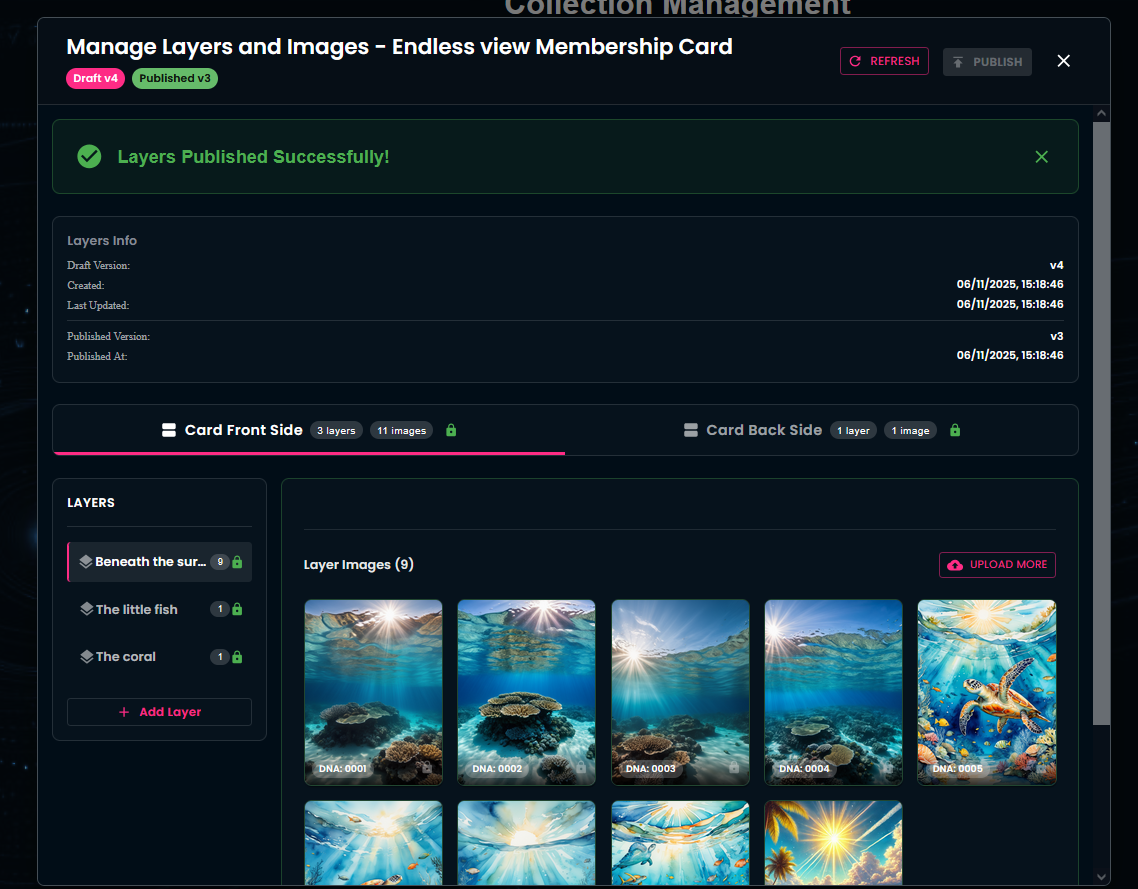
Task: Click the scroll down arrow of the scrollbar
Action: (1101, 877)
